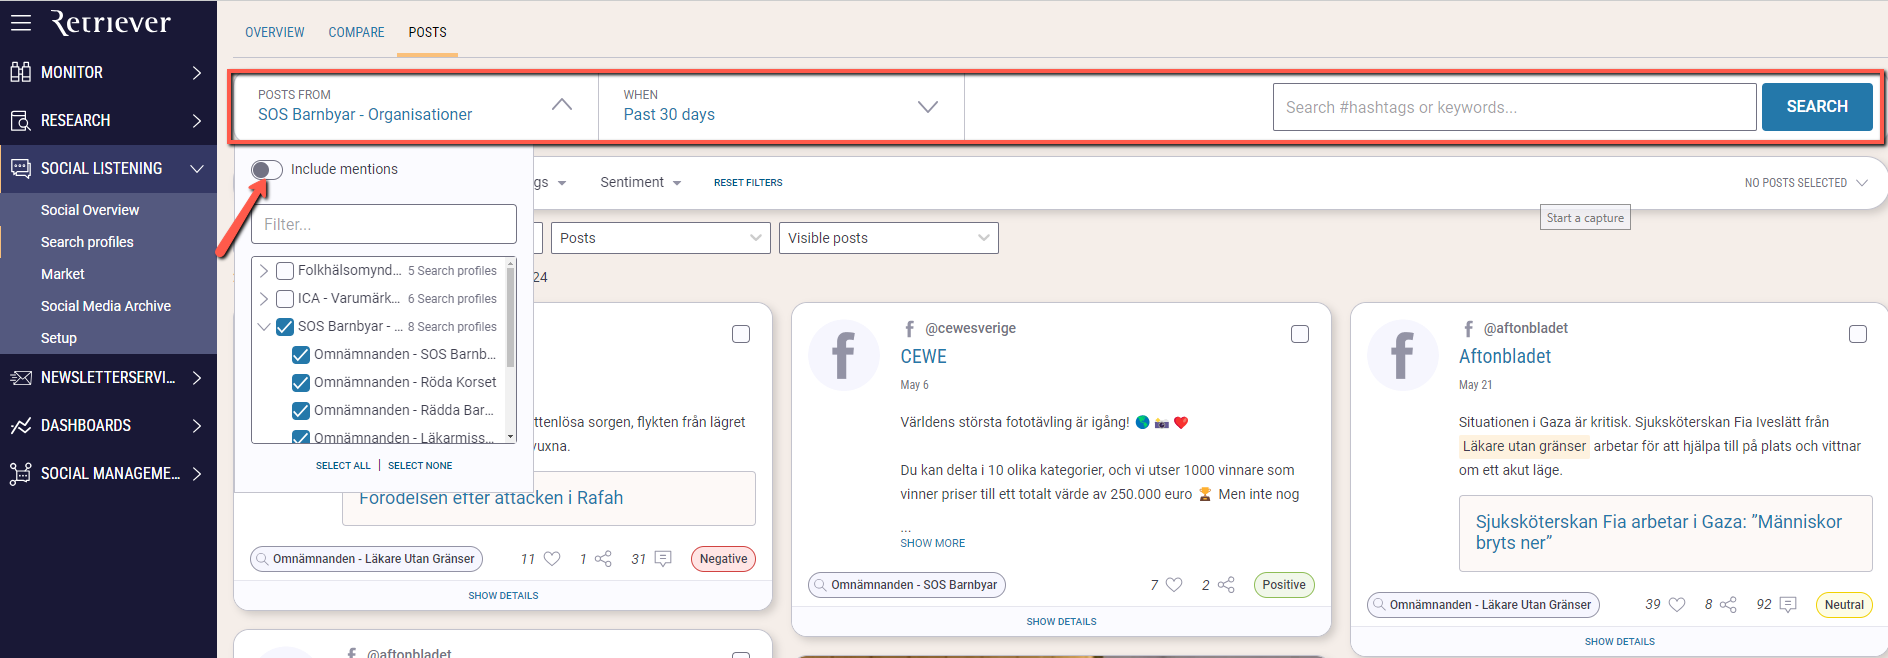Screen dimensions: 1888x658
Task: Click heart icon on the Rafah post
Action: click(x=552, y=559)
